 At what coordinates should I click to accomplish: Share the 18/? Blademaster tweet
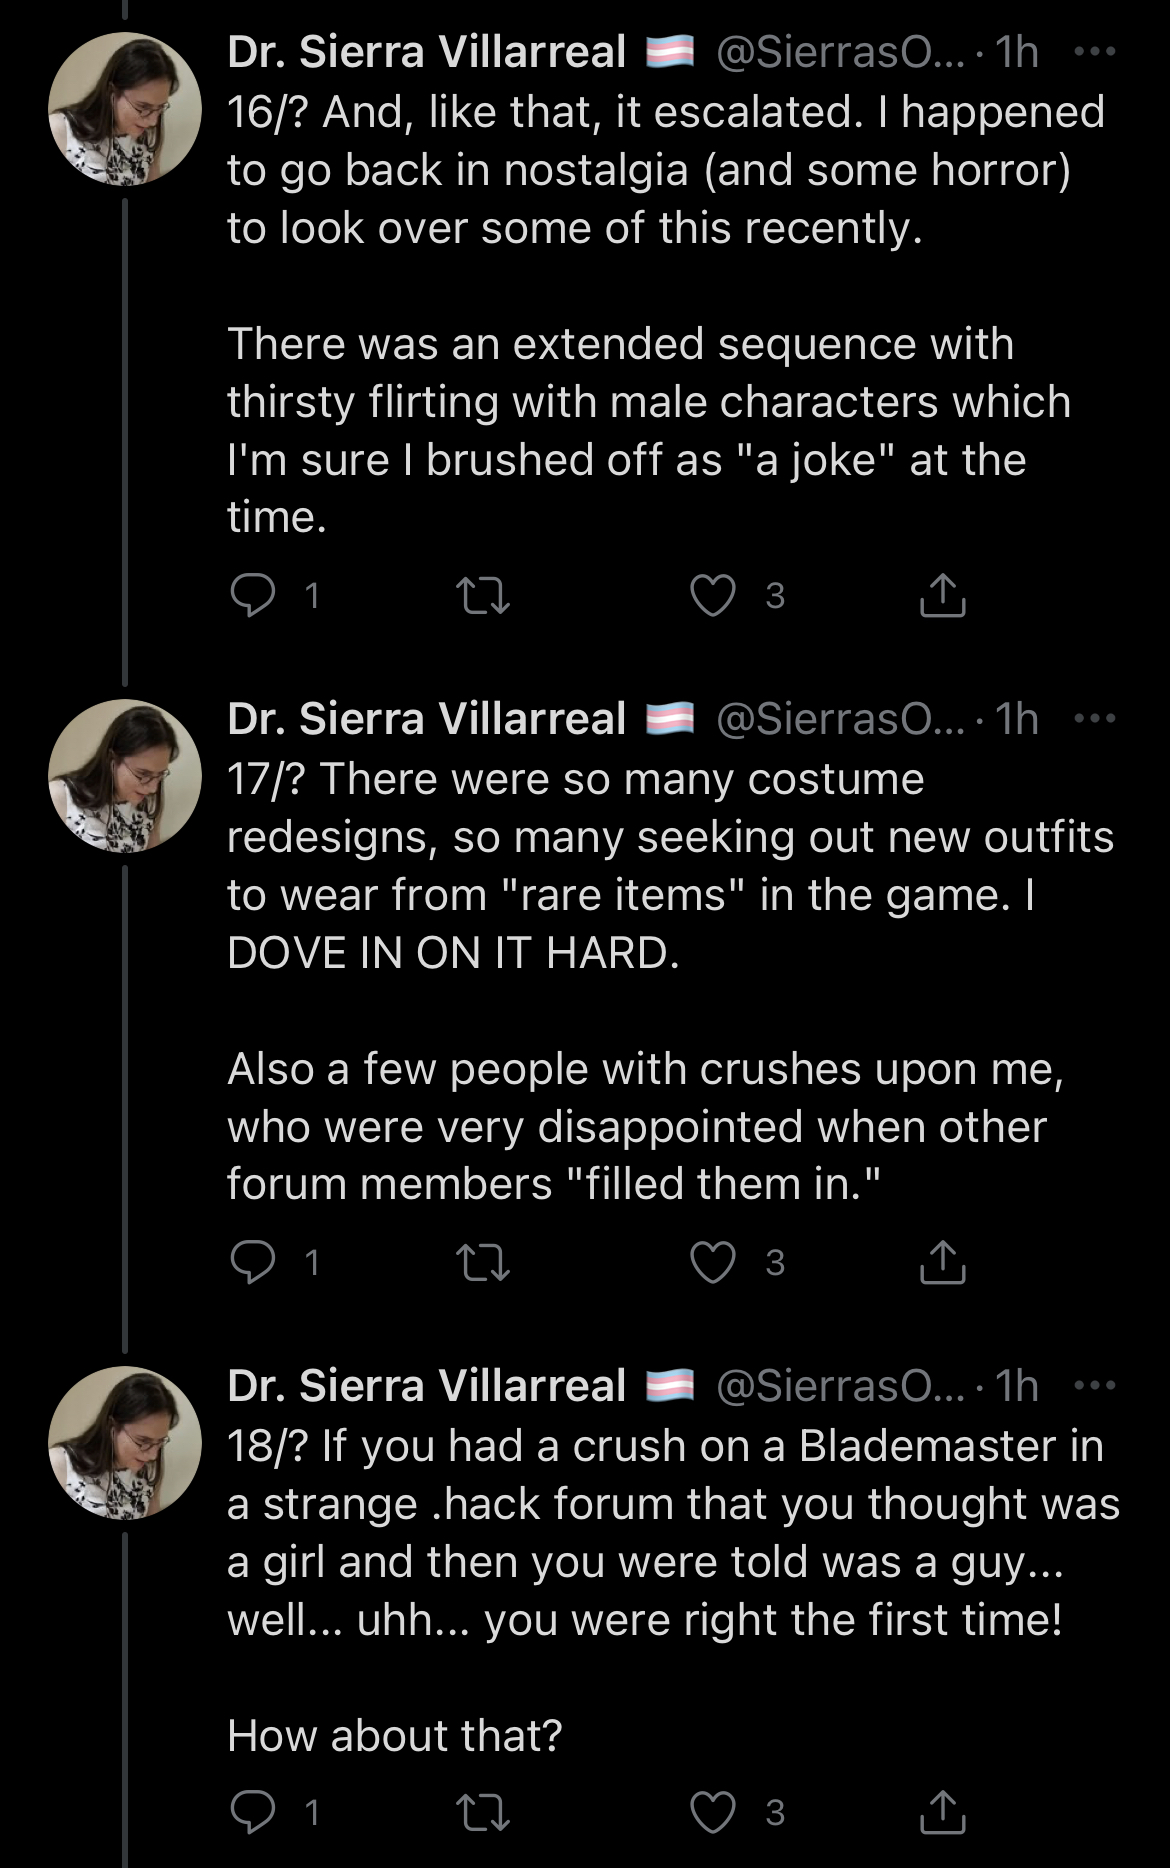(x=942, y=1812)
